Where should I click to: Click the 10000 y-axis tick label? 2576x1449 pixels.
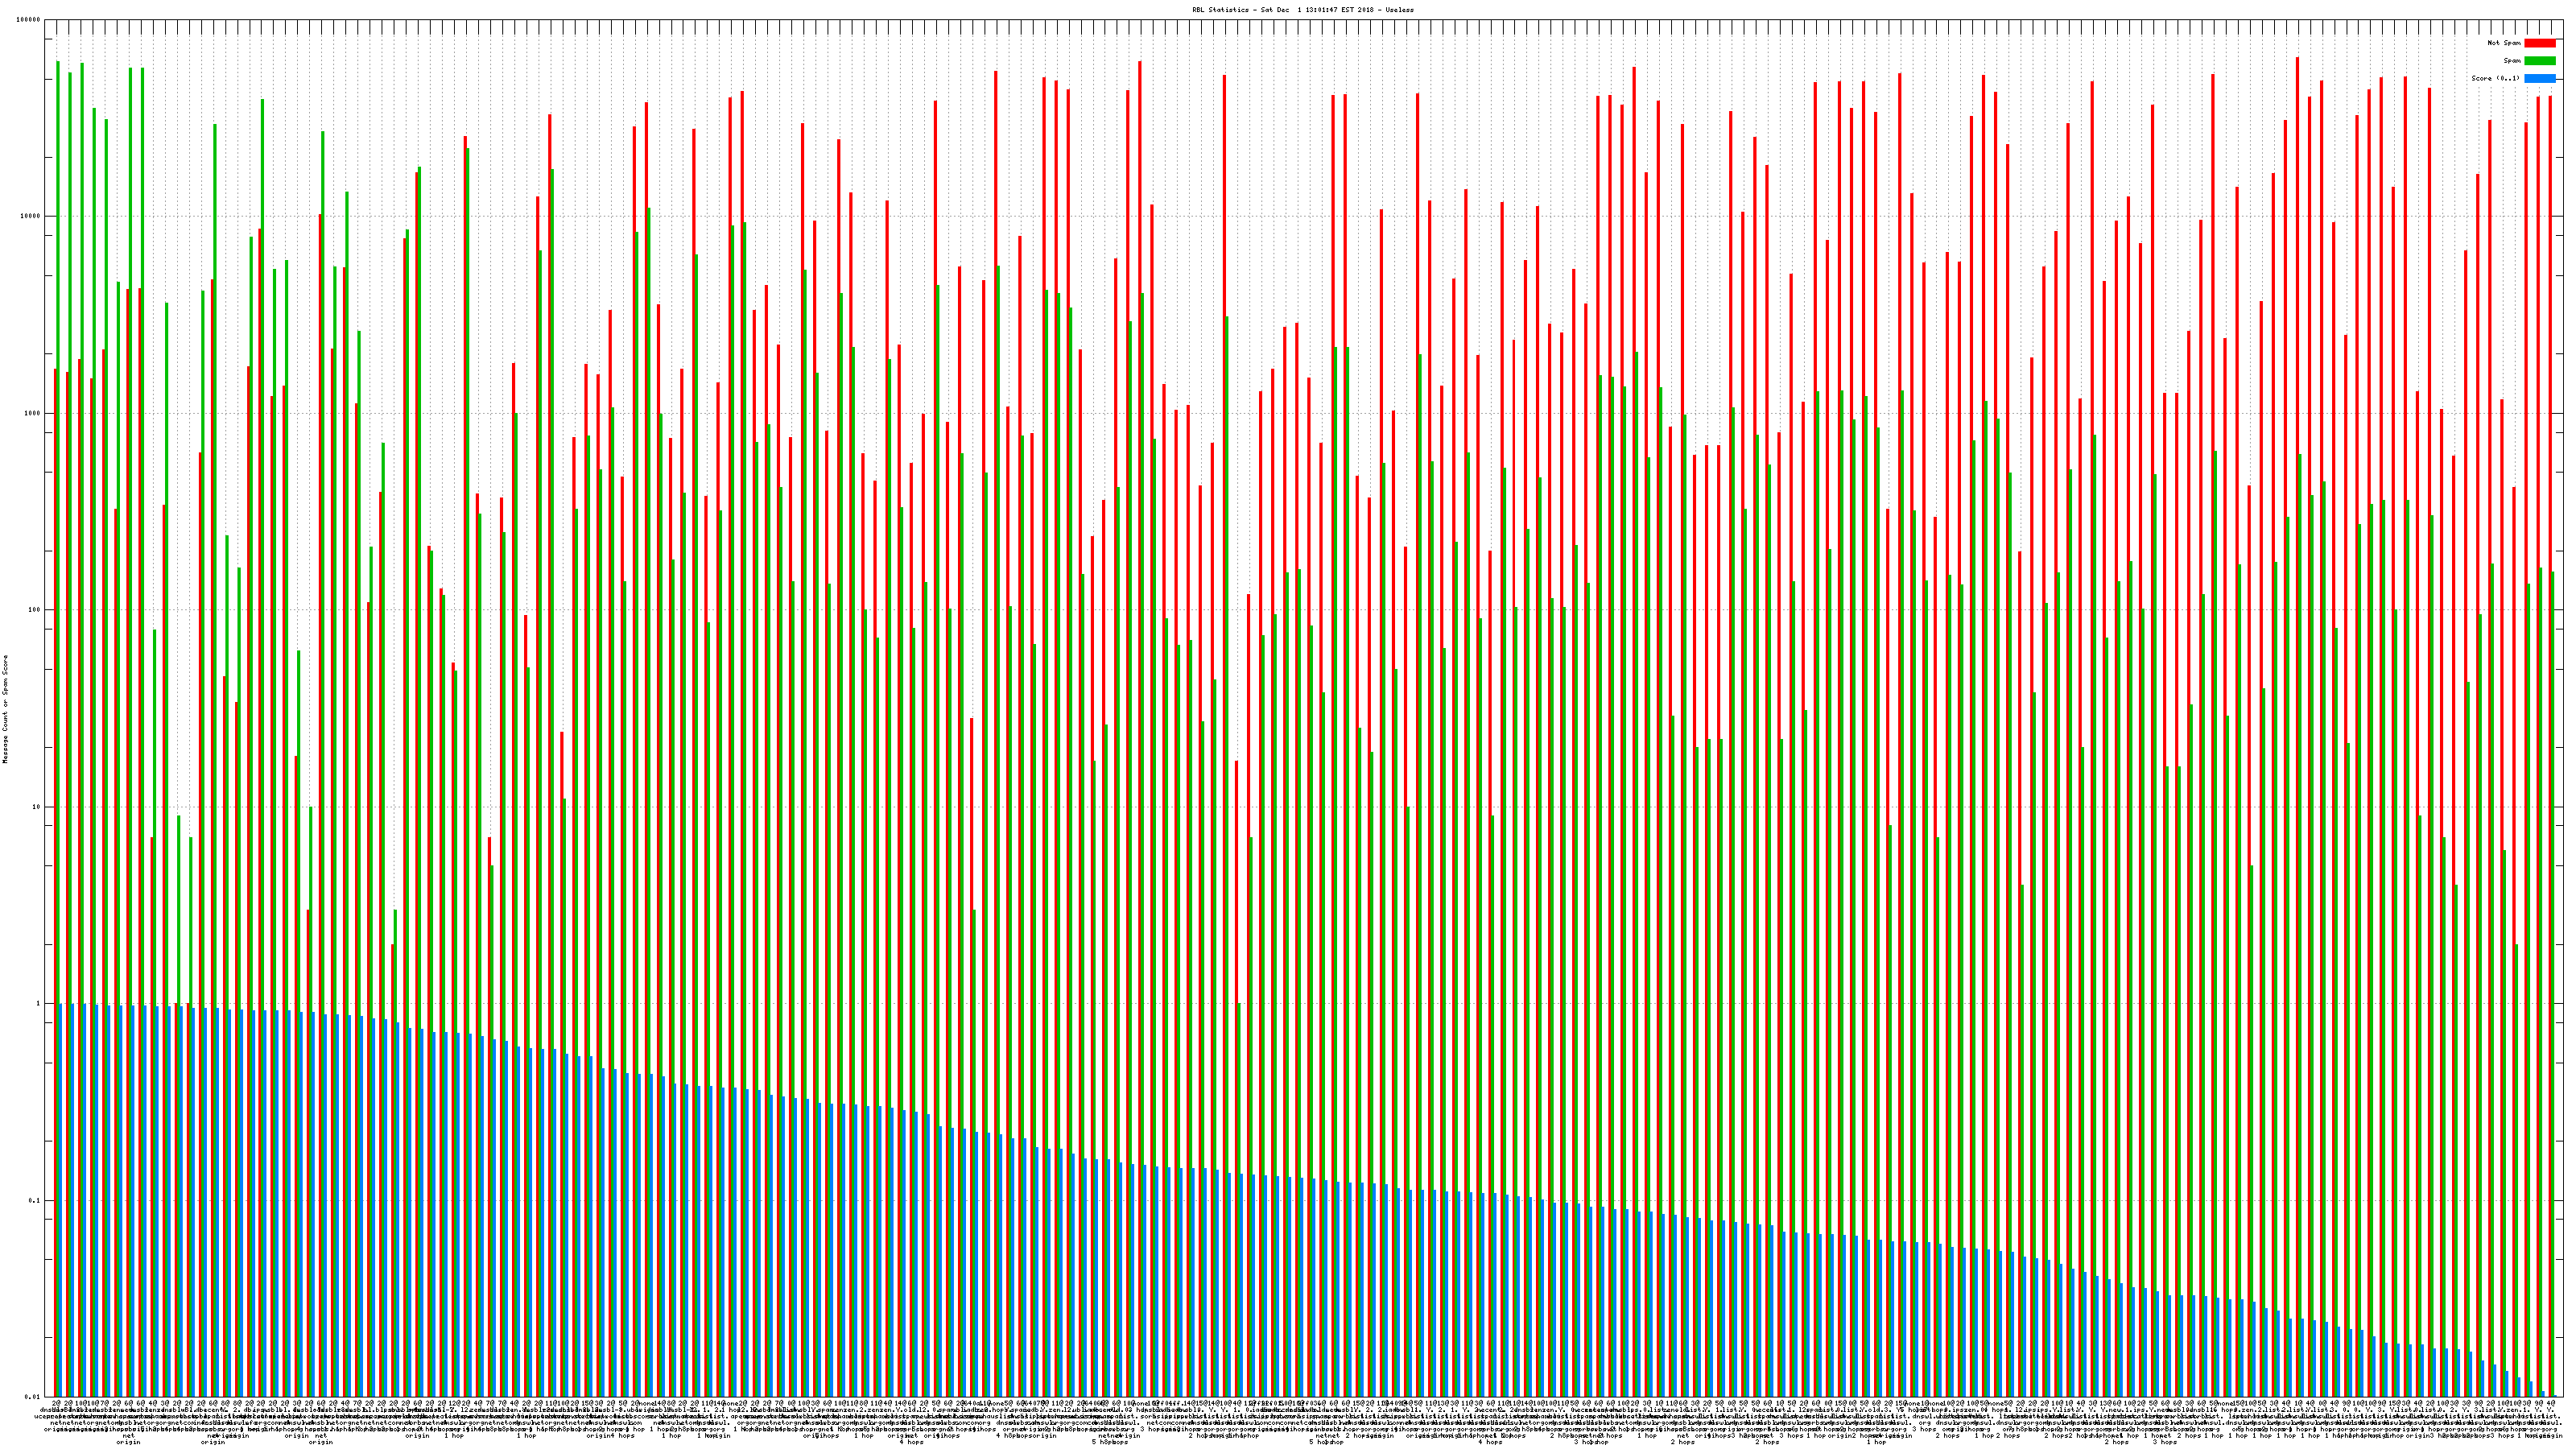point(31,217)
